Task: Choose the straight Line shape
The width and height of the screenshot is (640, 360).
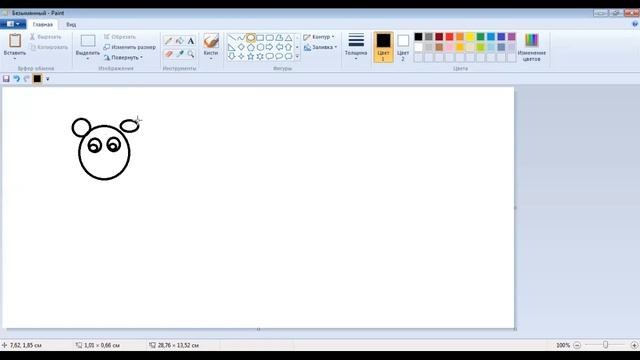Action: point(232,38)
